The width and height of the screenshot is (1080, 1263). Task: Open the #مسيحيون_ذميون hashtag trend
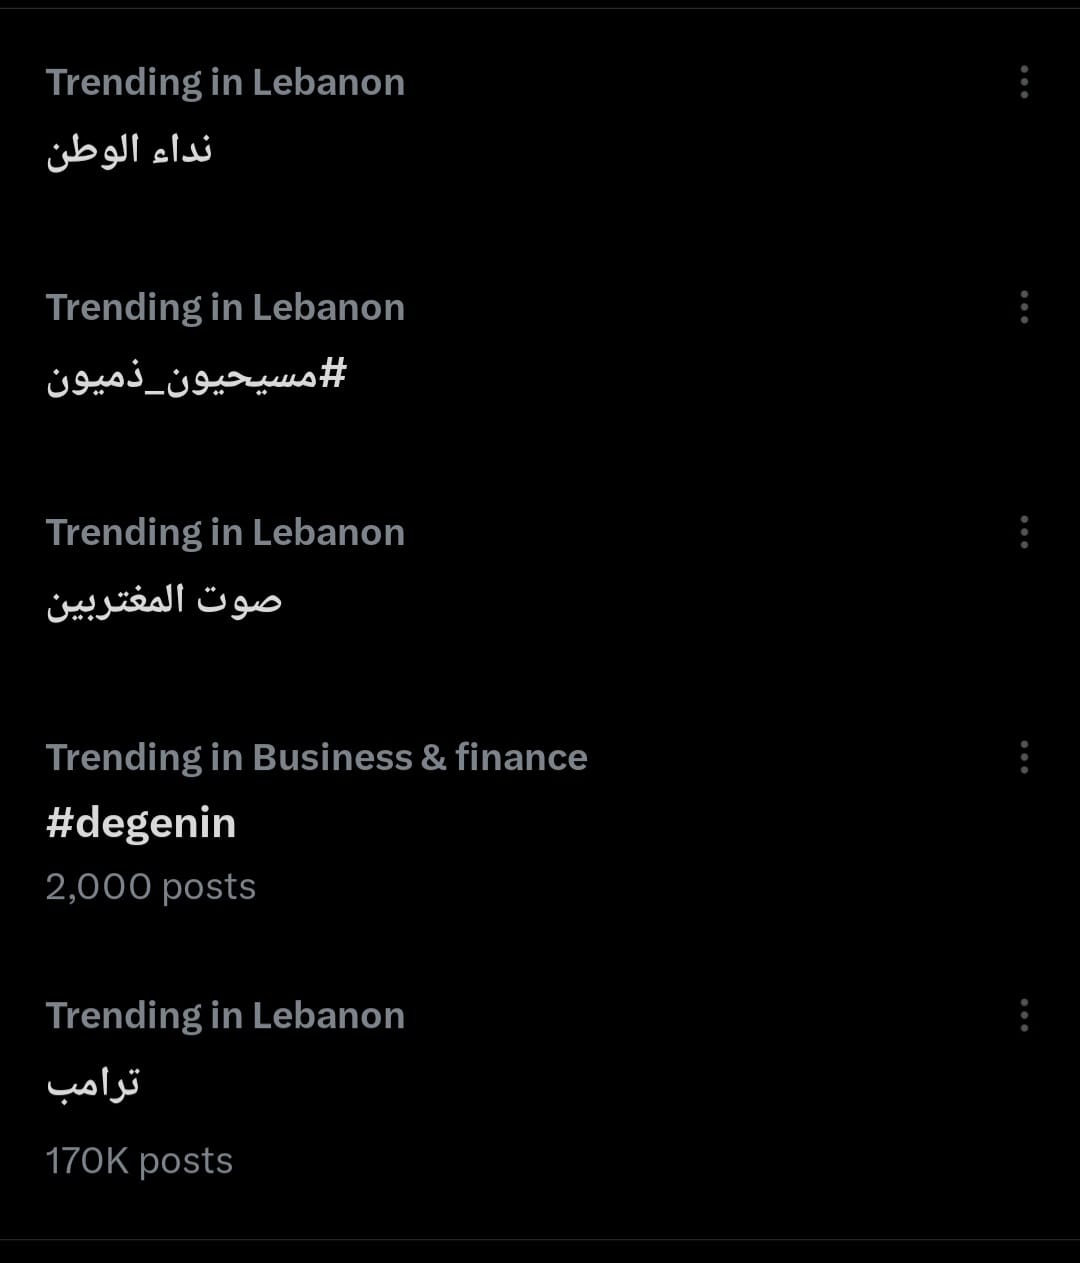196,376
